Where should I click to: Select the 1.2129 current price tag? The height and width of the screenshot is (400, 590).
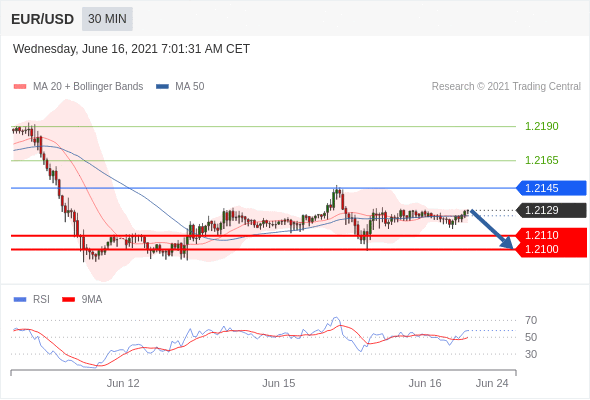click(551, 210)
